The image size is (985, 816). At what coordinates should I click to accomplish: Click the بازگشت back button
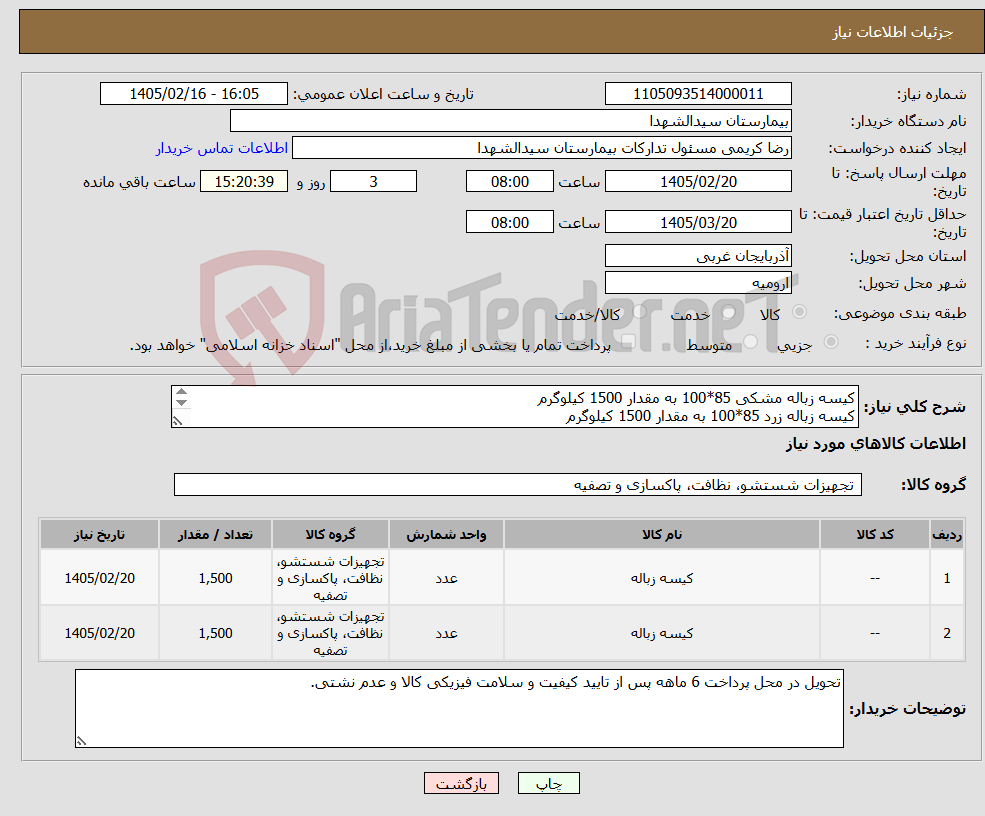pyautogui.click(x=461, y=783)
